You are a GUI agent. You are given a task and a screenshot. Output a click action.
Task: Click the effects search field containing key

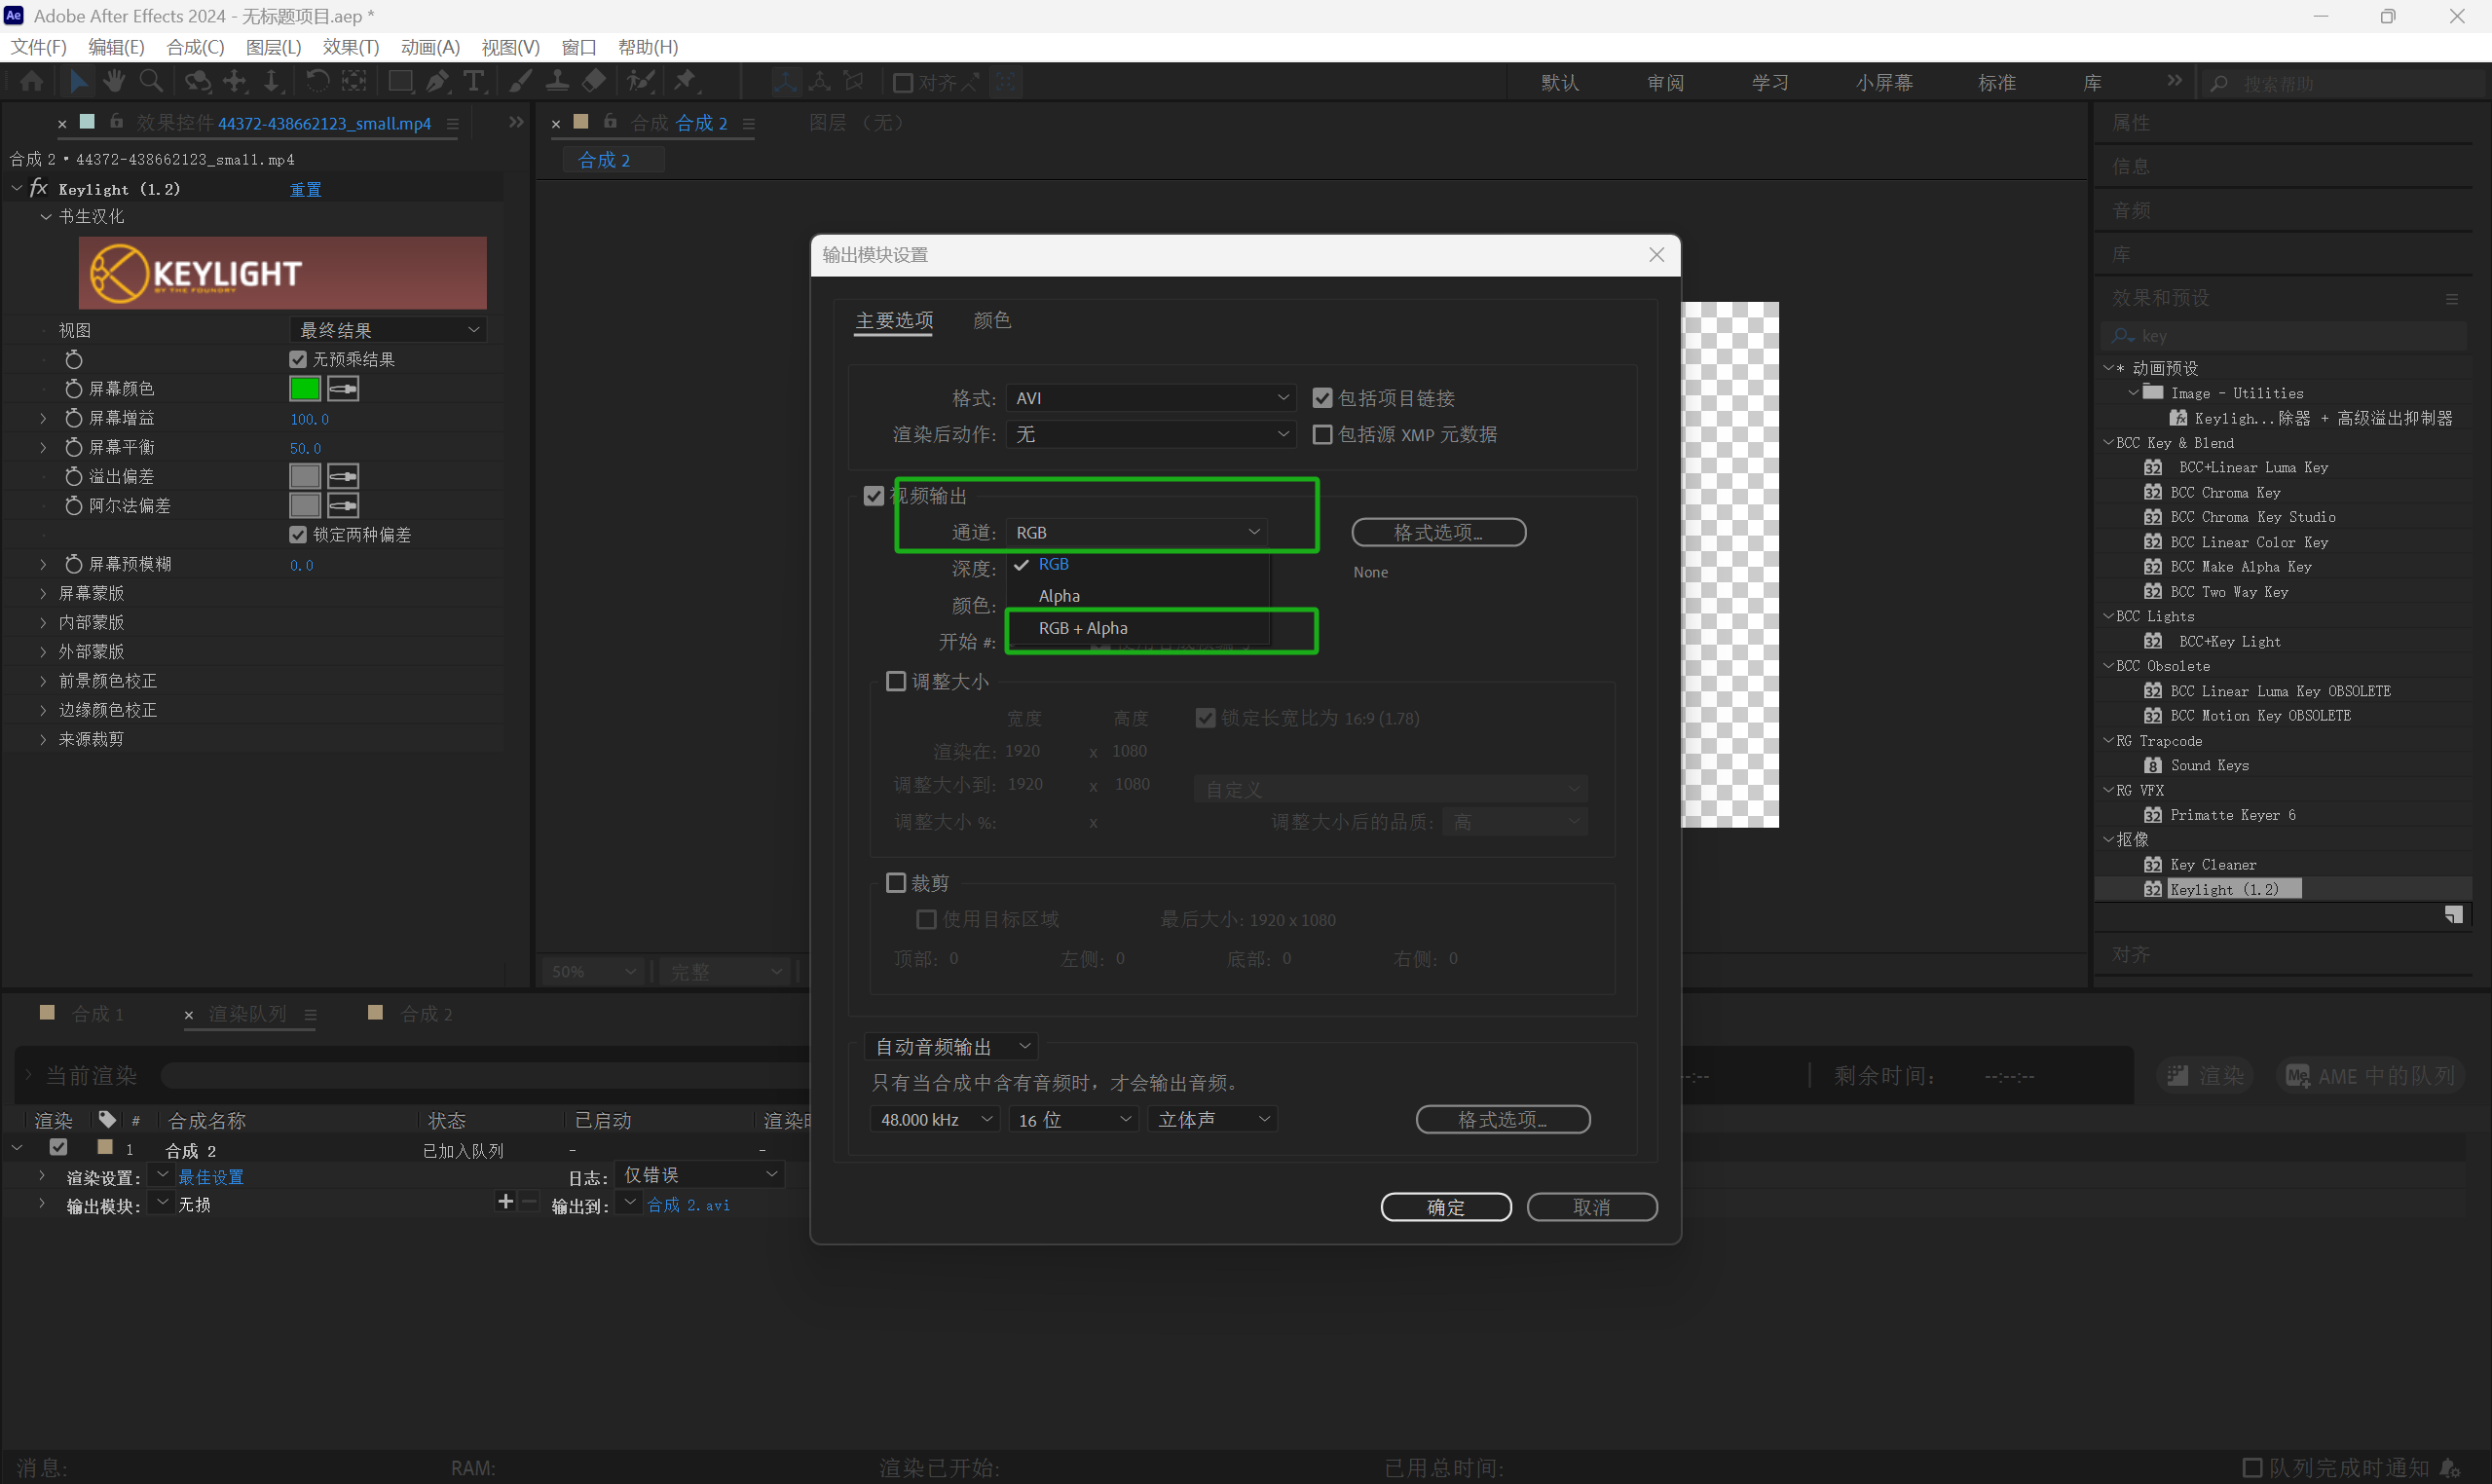click(x=2283, y=336)
